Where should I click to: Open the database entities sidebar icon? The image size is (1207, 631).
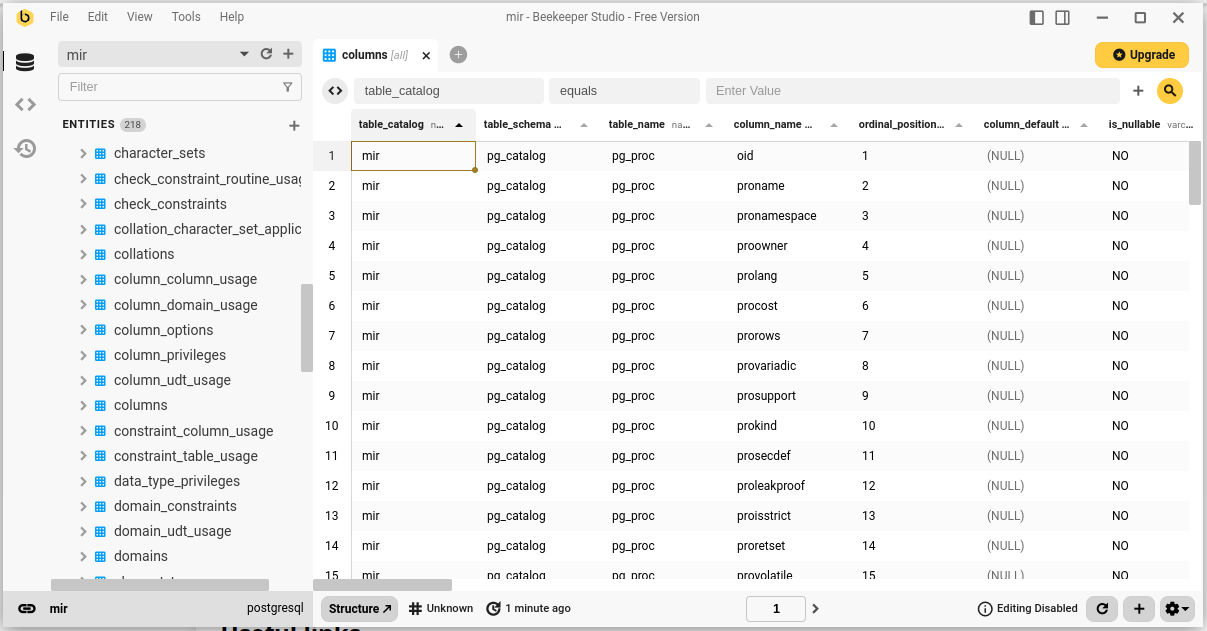pos(25,62)
